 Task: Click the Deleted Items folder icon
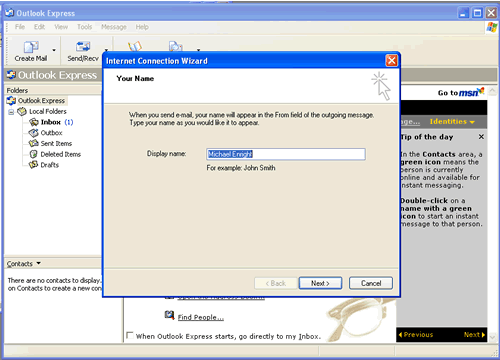pos(34,154)
